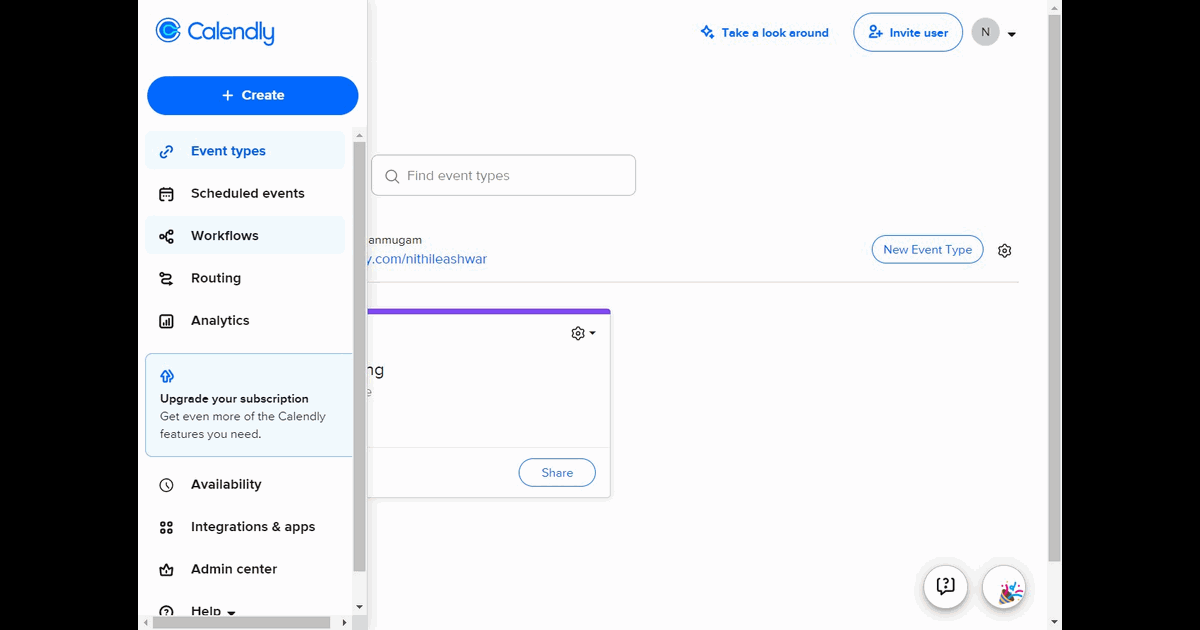Click the sparkle icon beside Take a look around
This screenshot has width=1200, height=630.
click(x=708, y=32)
